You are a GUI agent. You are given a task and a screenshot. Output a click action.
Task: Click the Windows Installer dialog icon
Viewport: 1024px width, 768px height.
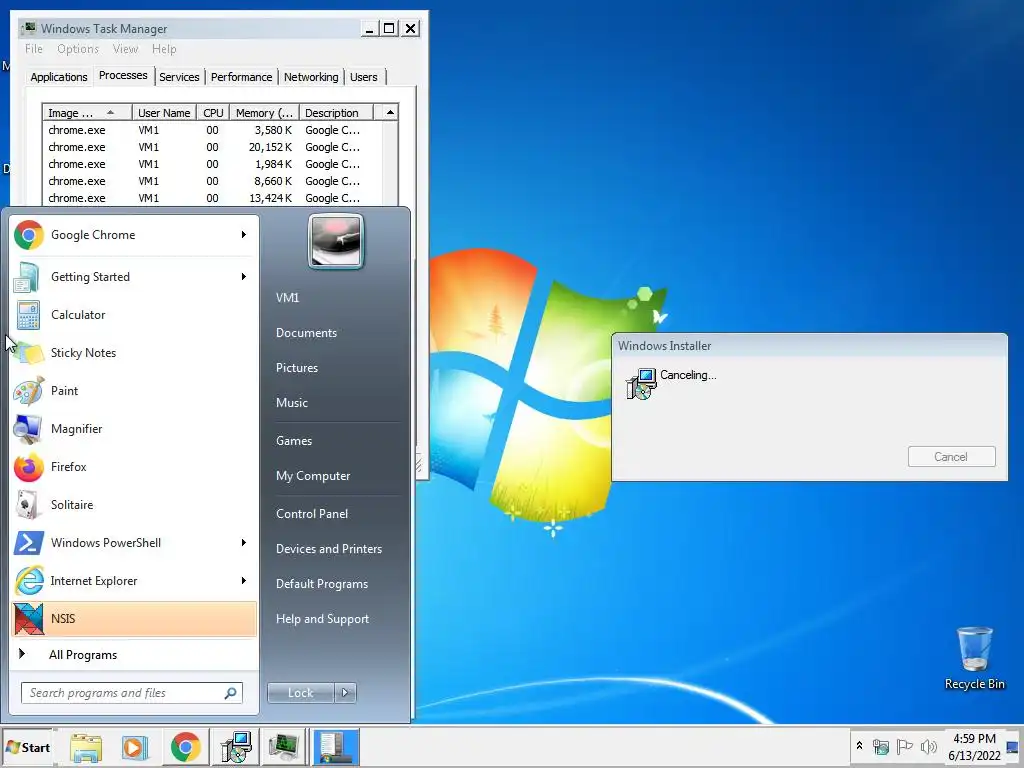click(x=641, y=384)
